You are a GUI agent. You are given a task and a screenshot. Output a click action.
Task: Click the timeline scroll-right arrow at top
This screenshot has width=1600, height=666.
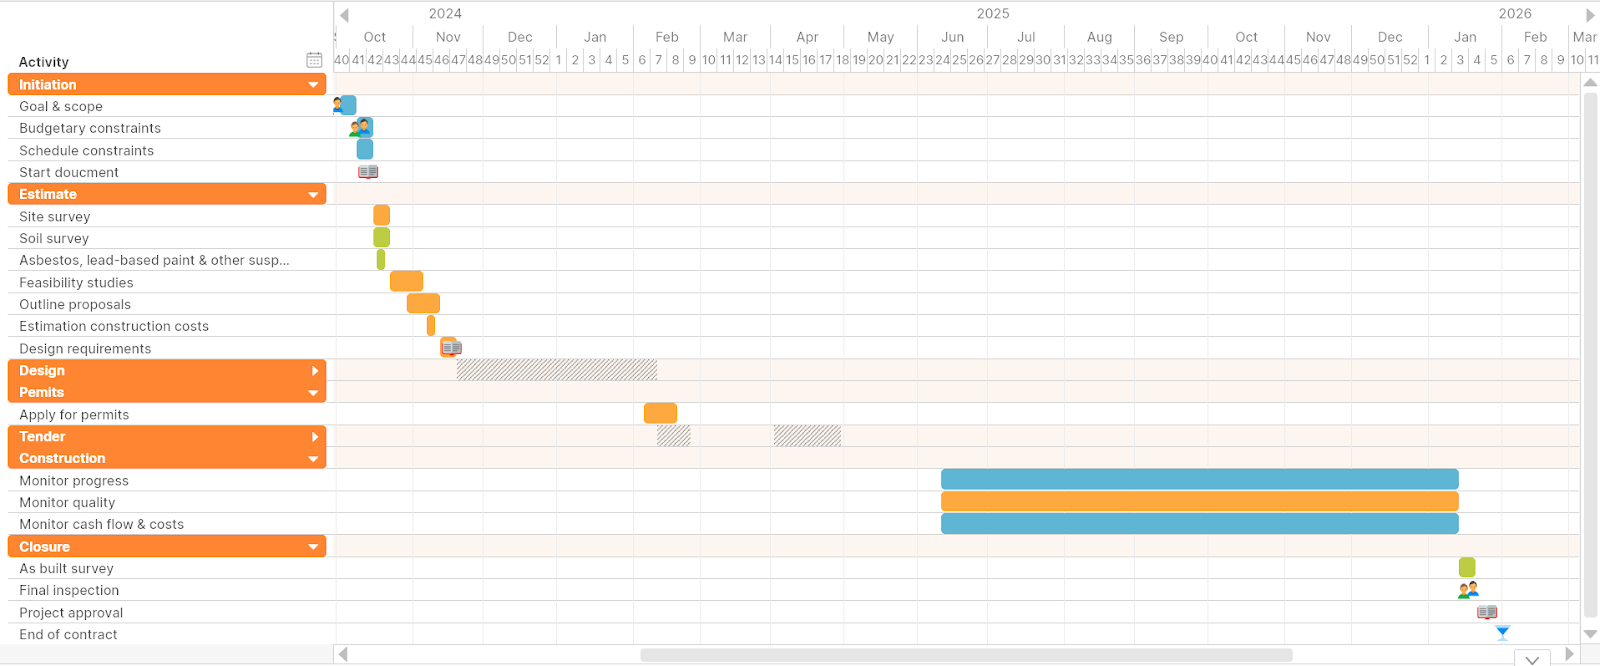1590,15
